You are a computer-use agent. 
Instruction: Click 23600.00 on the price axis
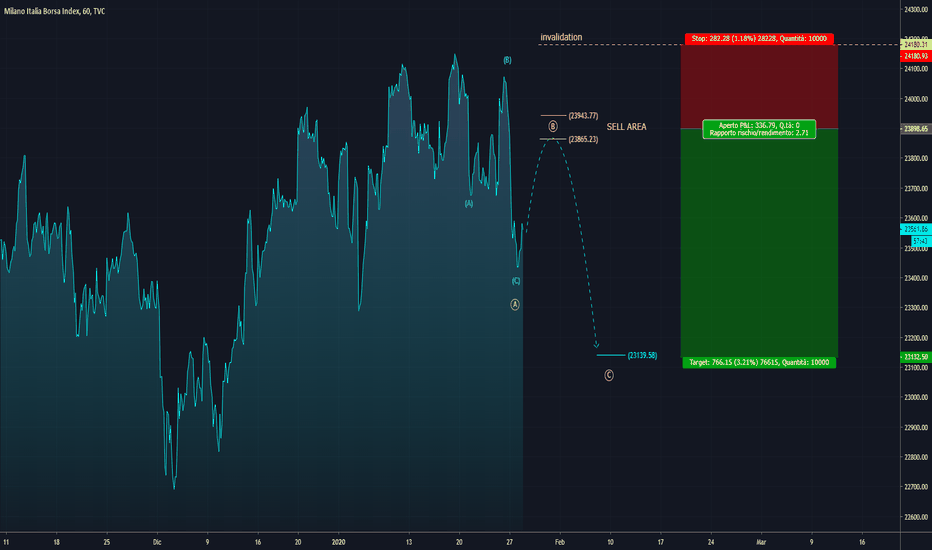pyautogui.click(x=916, y=218)
